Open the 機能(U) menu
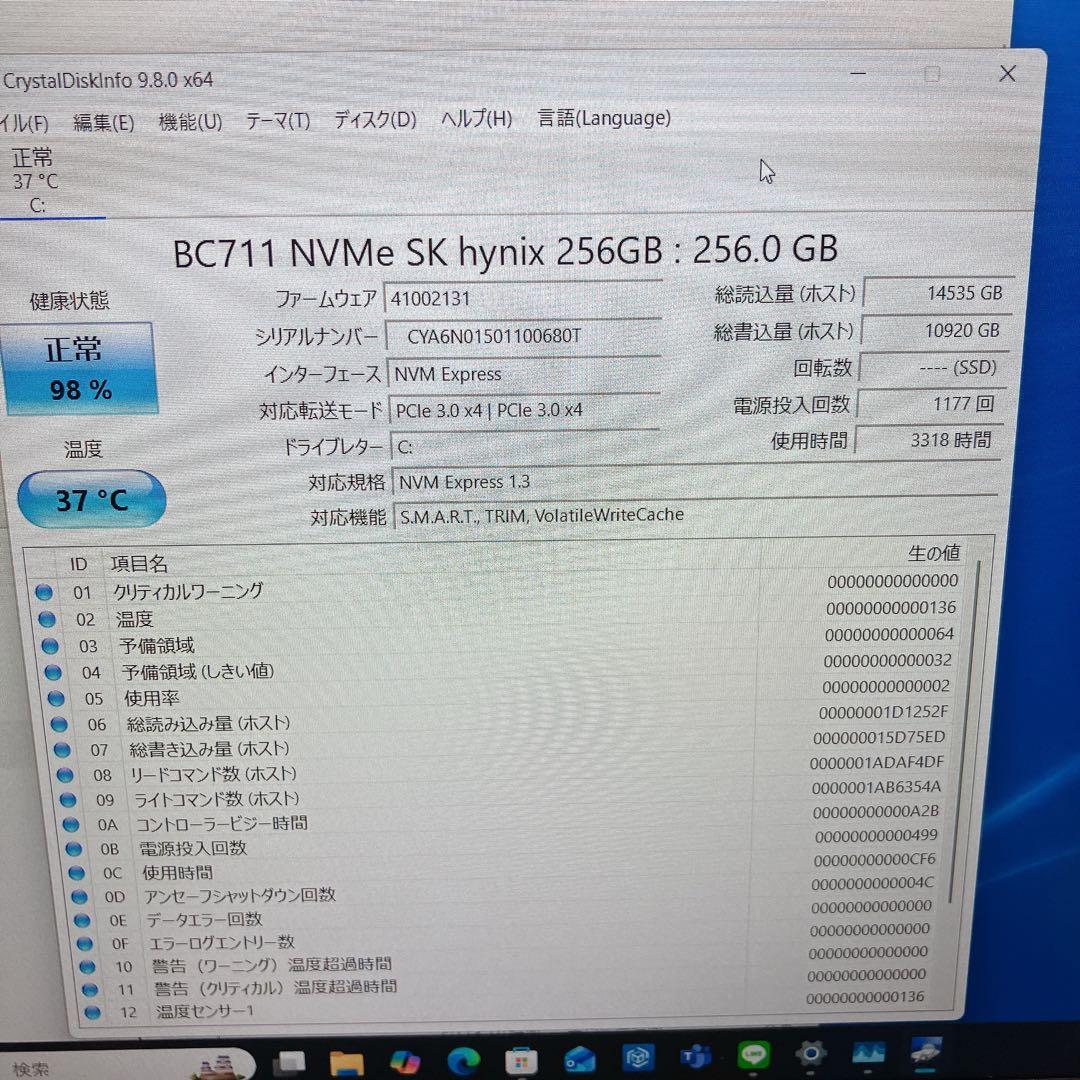1080x1080 pixels. [190, 122]
